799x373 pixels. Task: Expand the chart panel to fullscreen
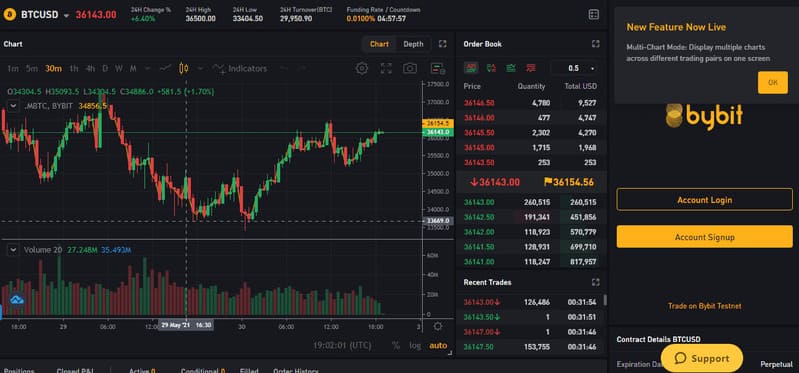[x=442, y=44]
